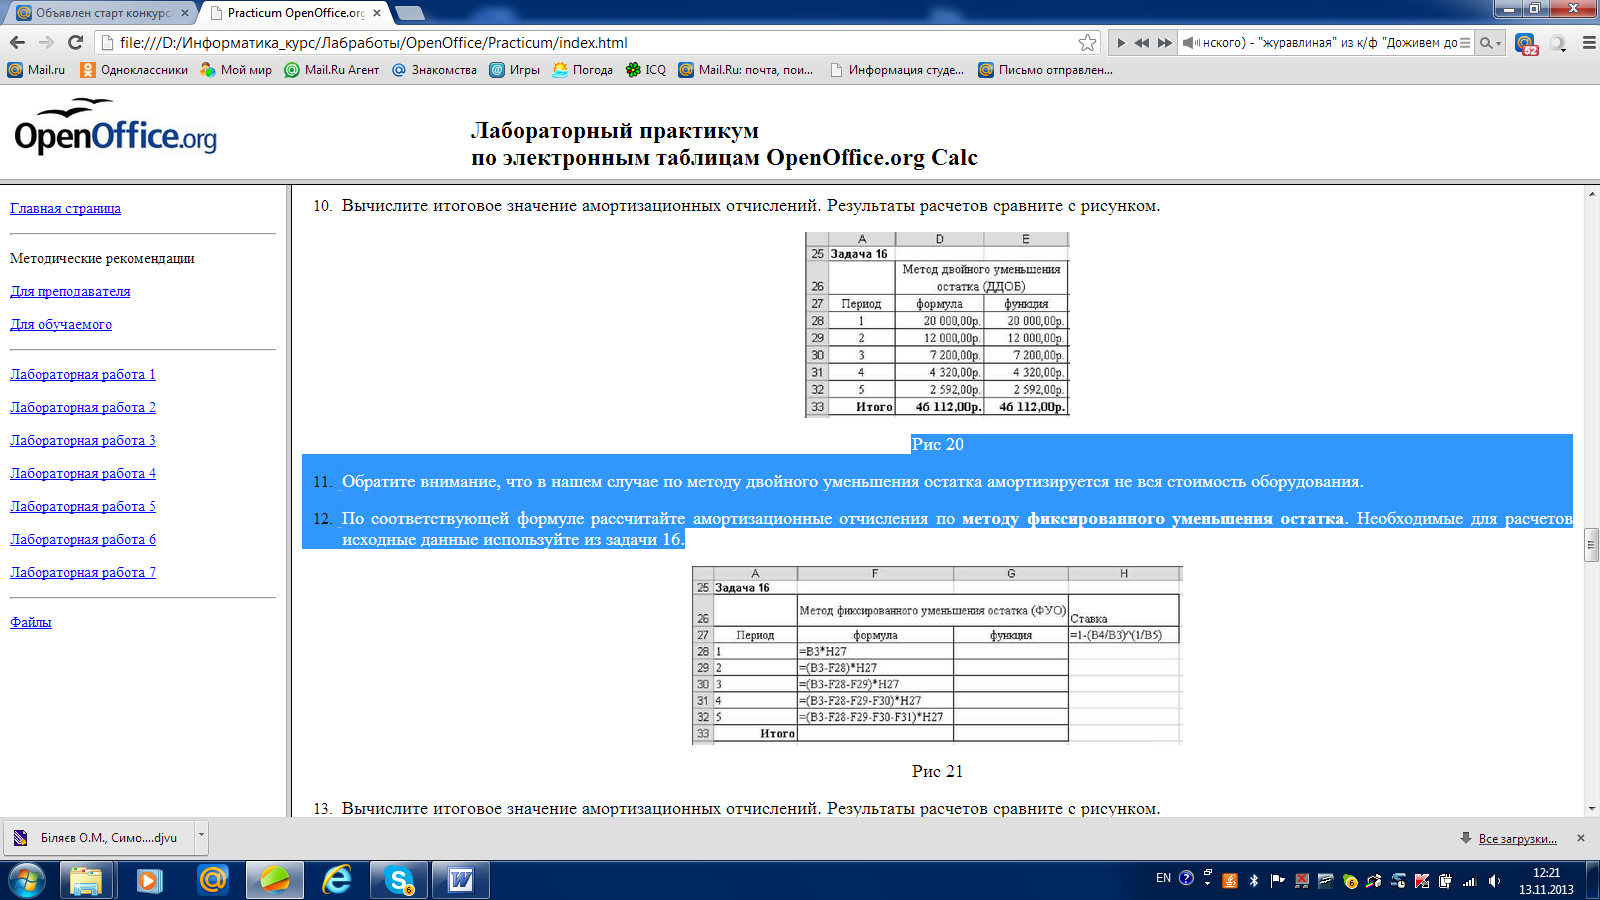Open the Мой мир bookmark

[236, 70]
